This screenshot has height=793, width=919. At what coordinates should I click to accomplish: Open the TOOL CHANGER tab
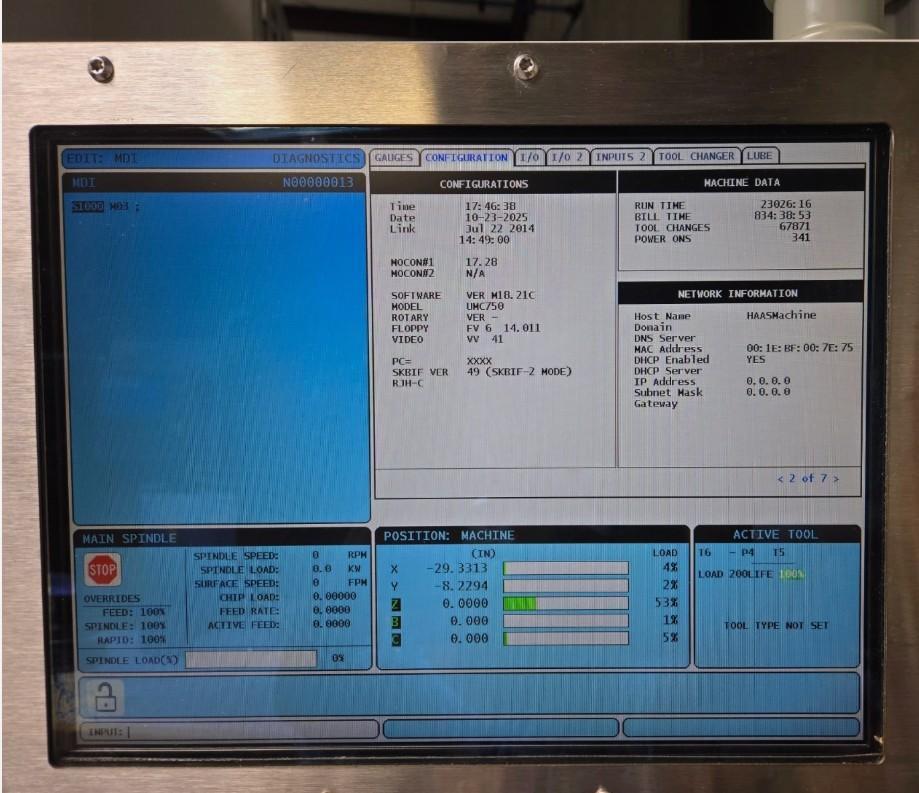tap(696, 157)
